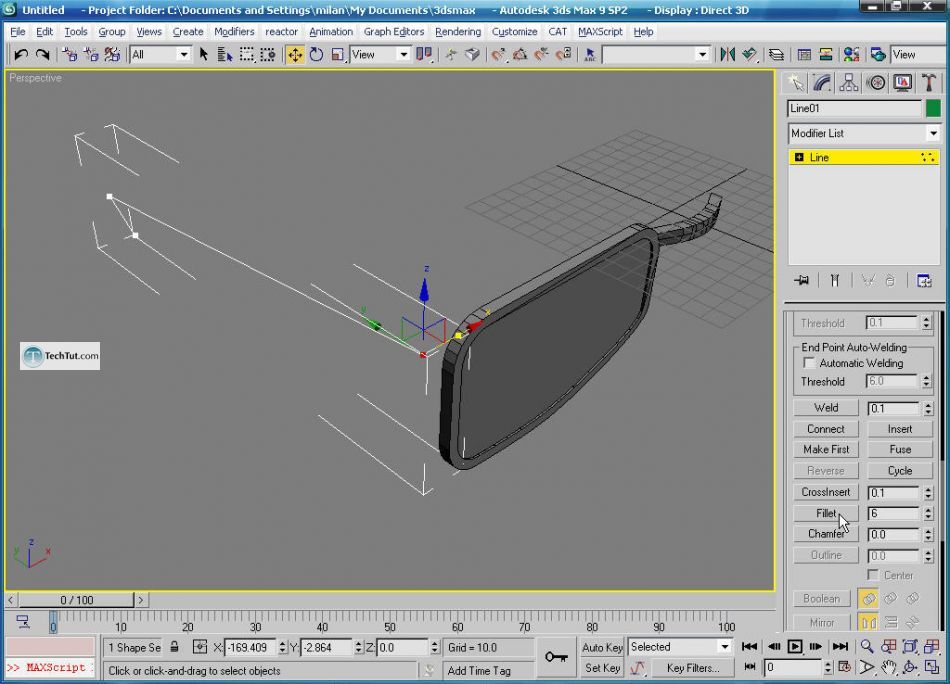Open the All selection filter dropdown
The height and width of the screenshot is (684, 950).
click(160, 55)
